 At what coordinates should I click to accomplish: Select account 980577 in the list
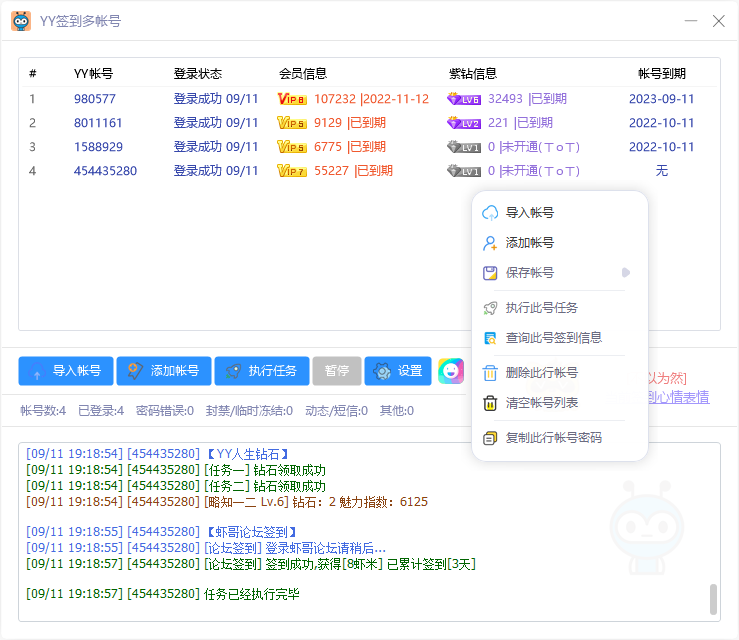(x=95, y=99)
